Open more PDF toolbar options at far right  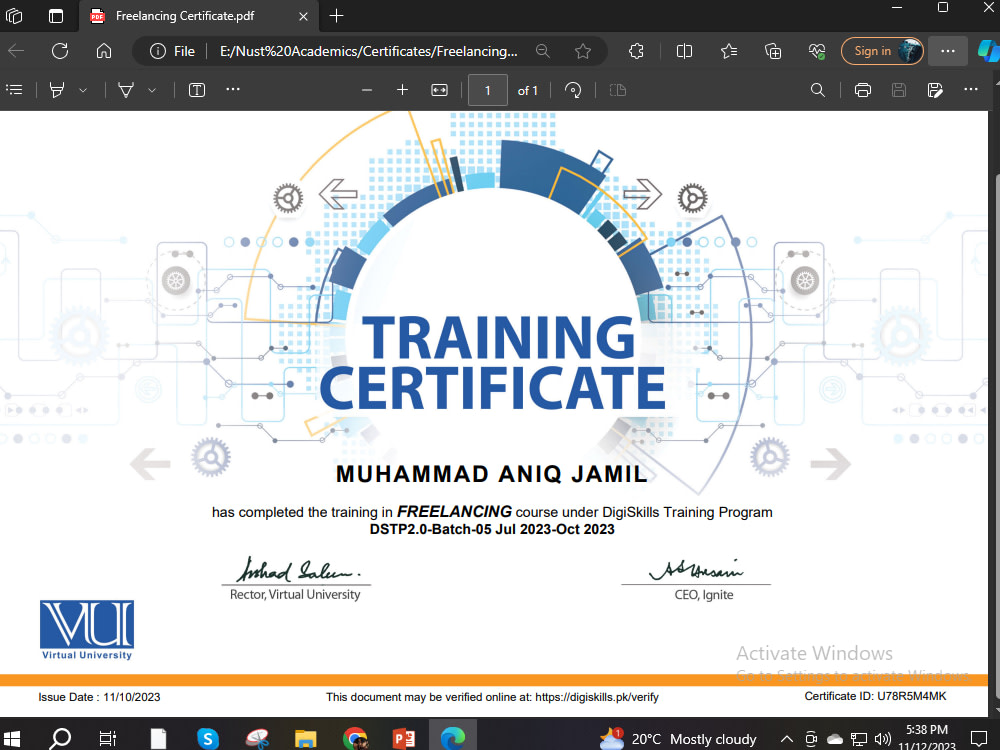pos(971,89)
